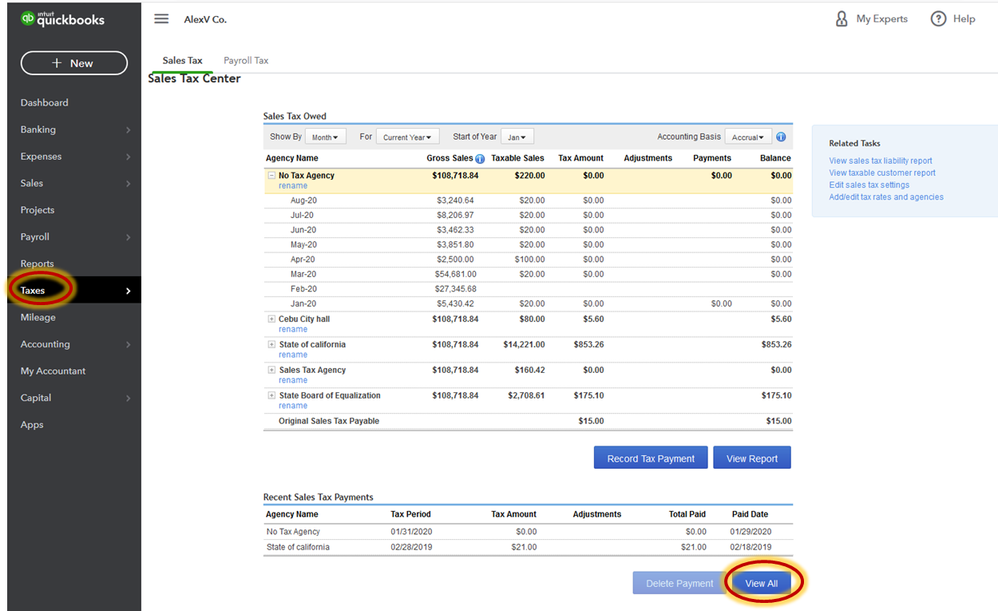
Task: Click rename under State of california
Action: click(x=293, y=355)
